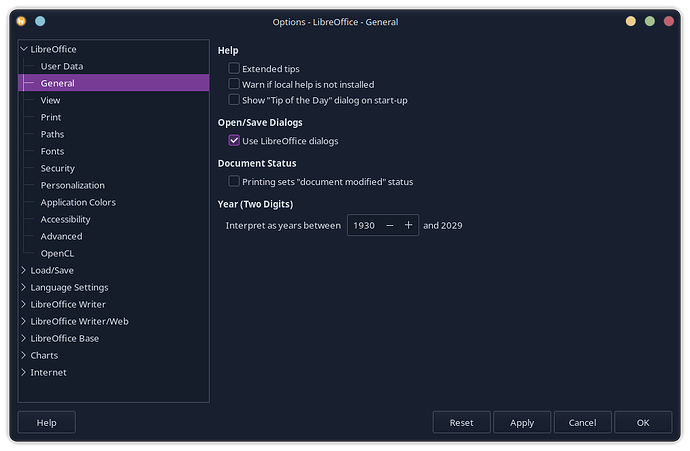Expand the Charts tree node
This screenshot has width=690, height=451.
click(24, 355)
